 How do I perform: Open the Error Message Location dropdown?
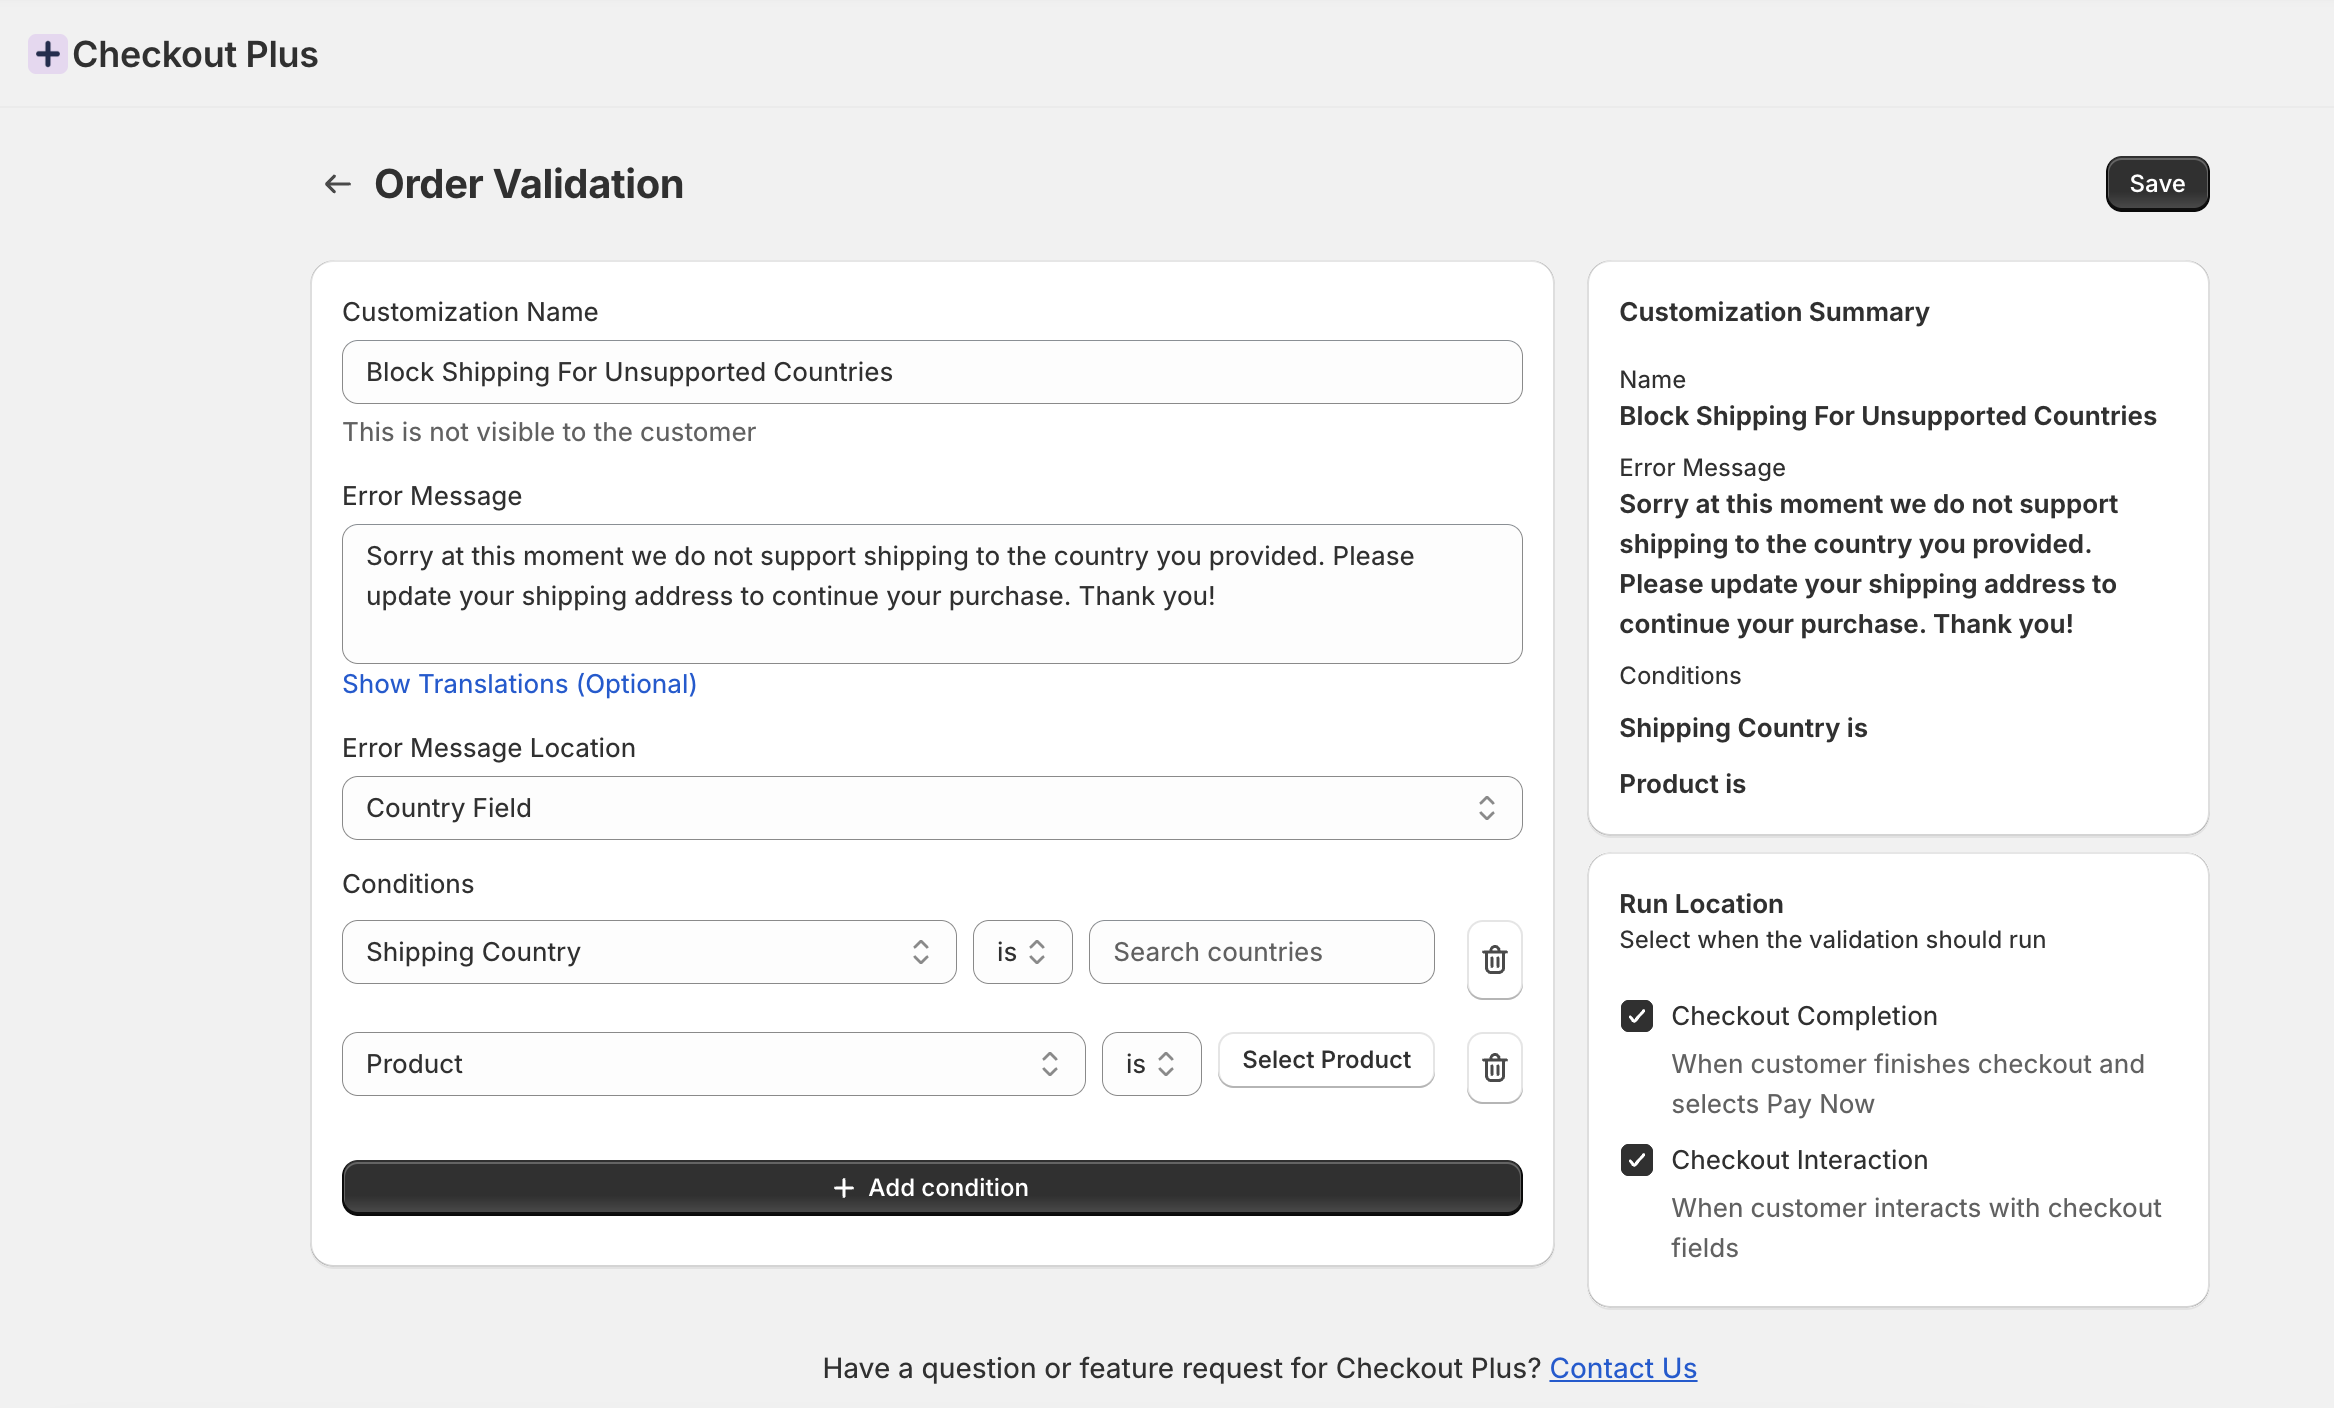[931, 808]
